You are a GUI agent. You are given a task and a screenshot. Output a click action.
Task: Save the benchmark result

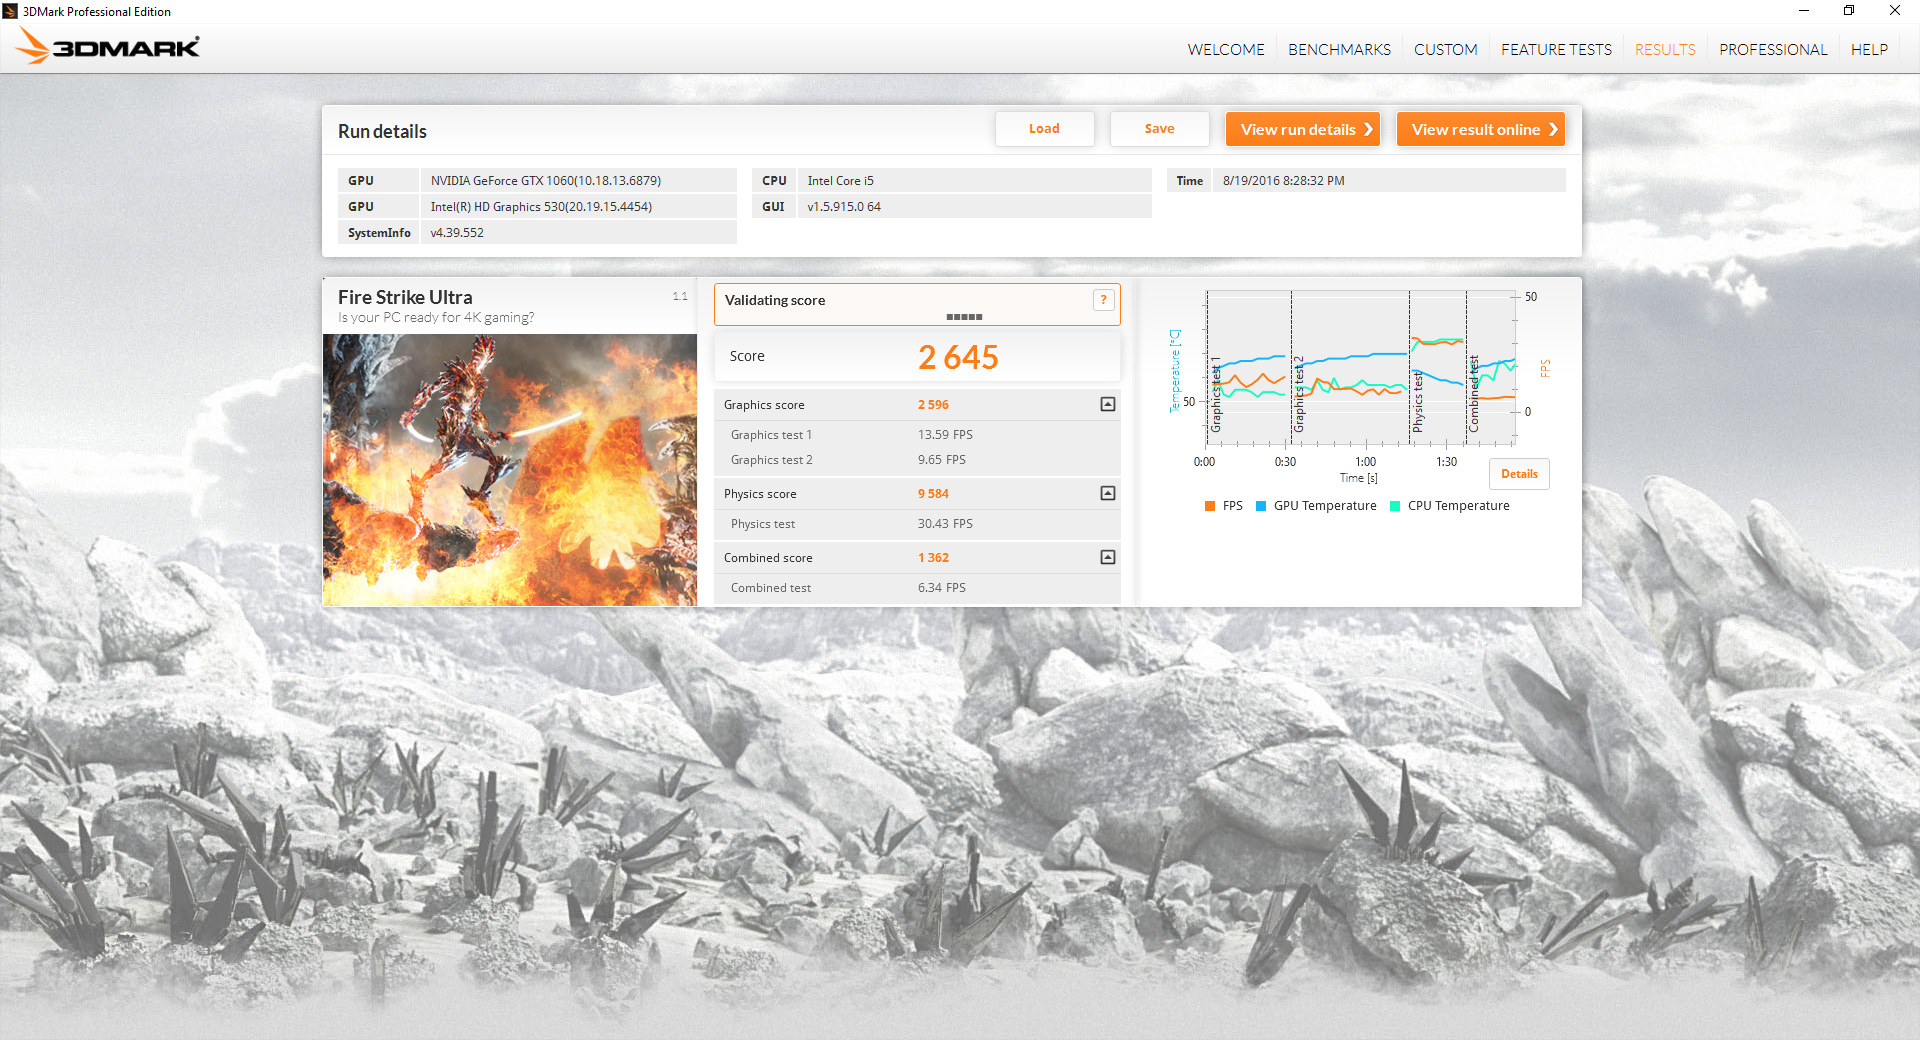(x=1159, y=129)
